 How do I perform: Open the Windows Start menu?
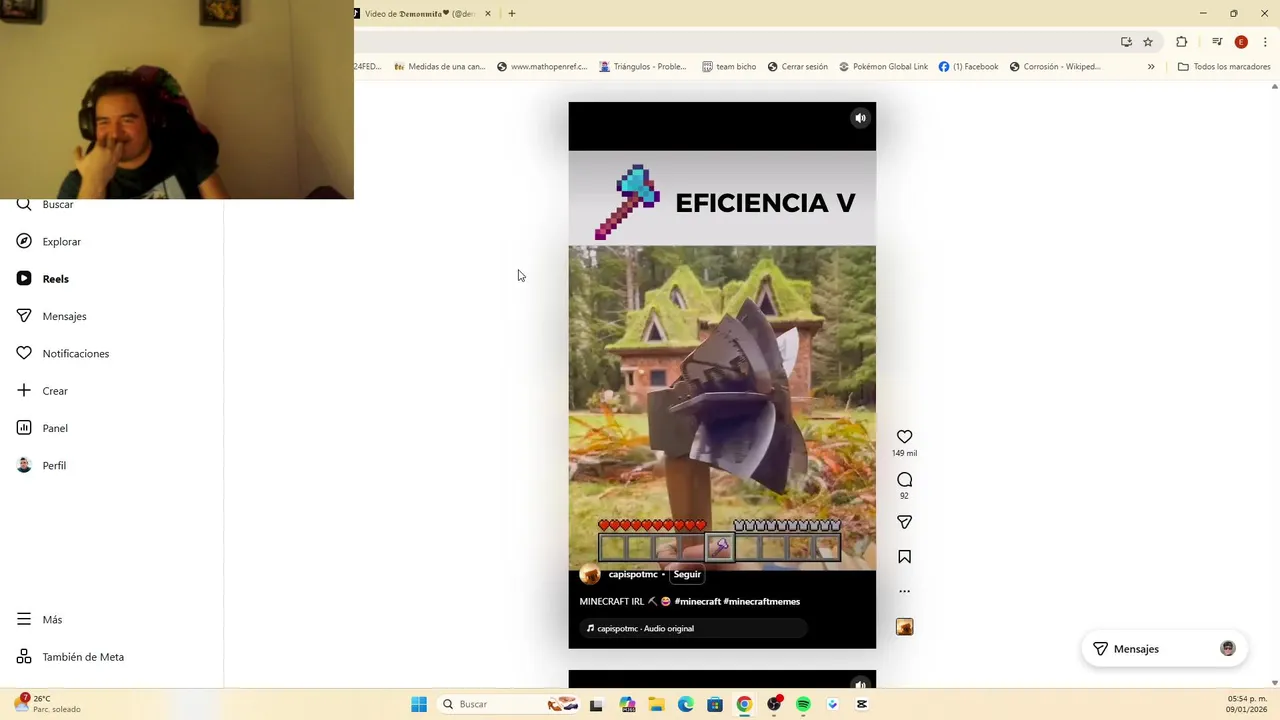pyautogui.click(x=419, y=704)
